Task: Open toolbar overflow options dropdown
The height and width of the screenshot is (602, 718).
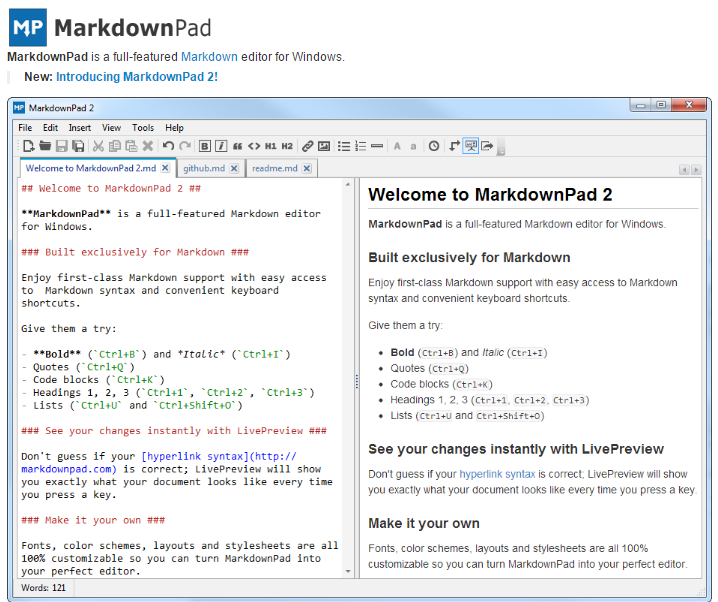Action: (x=501, y=147)
